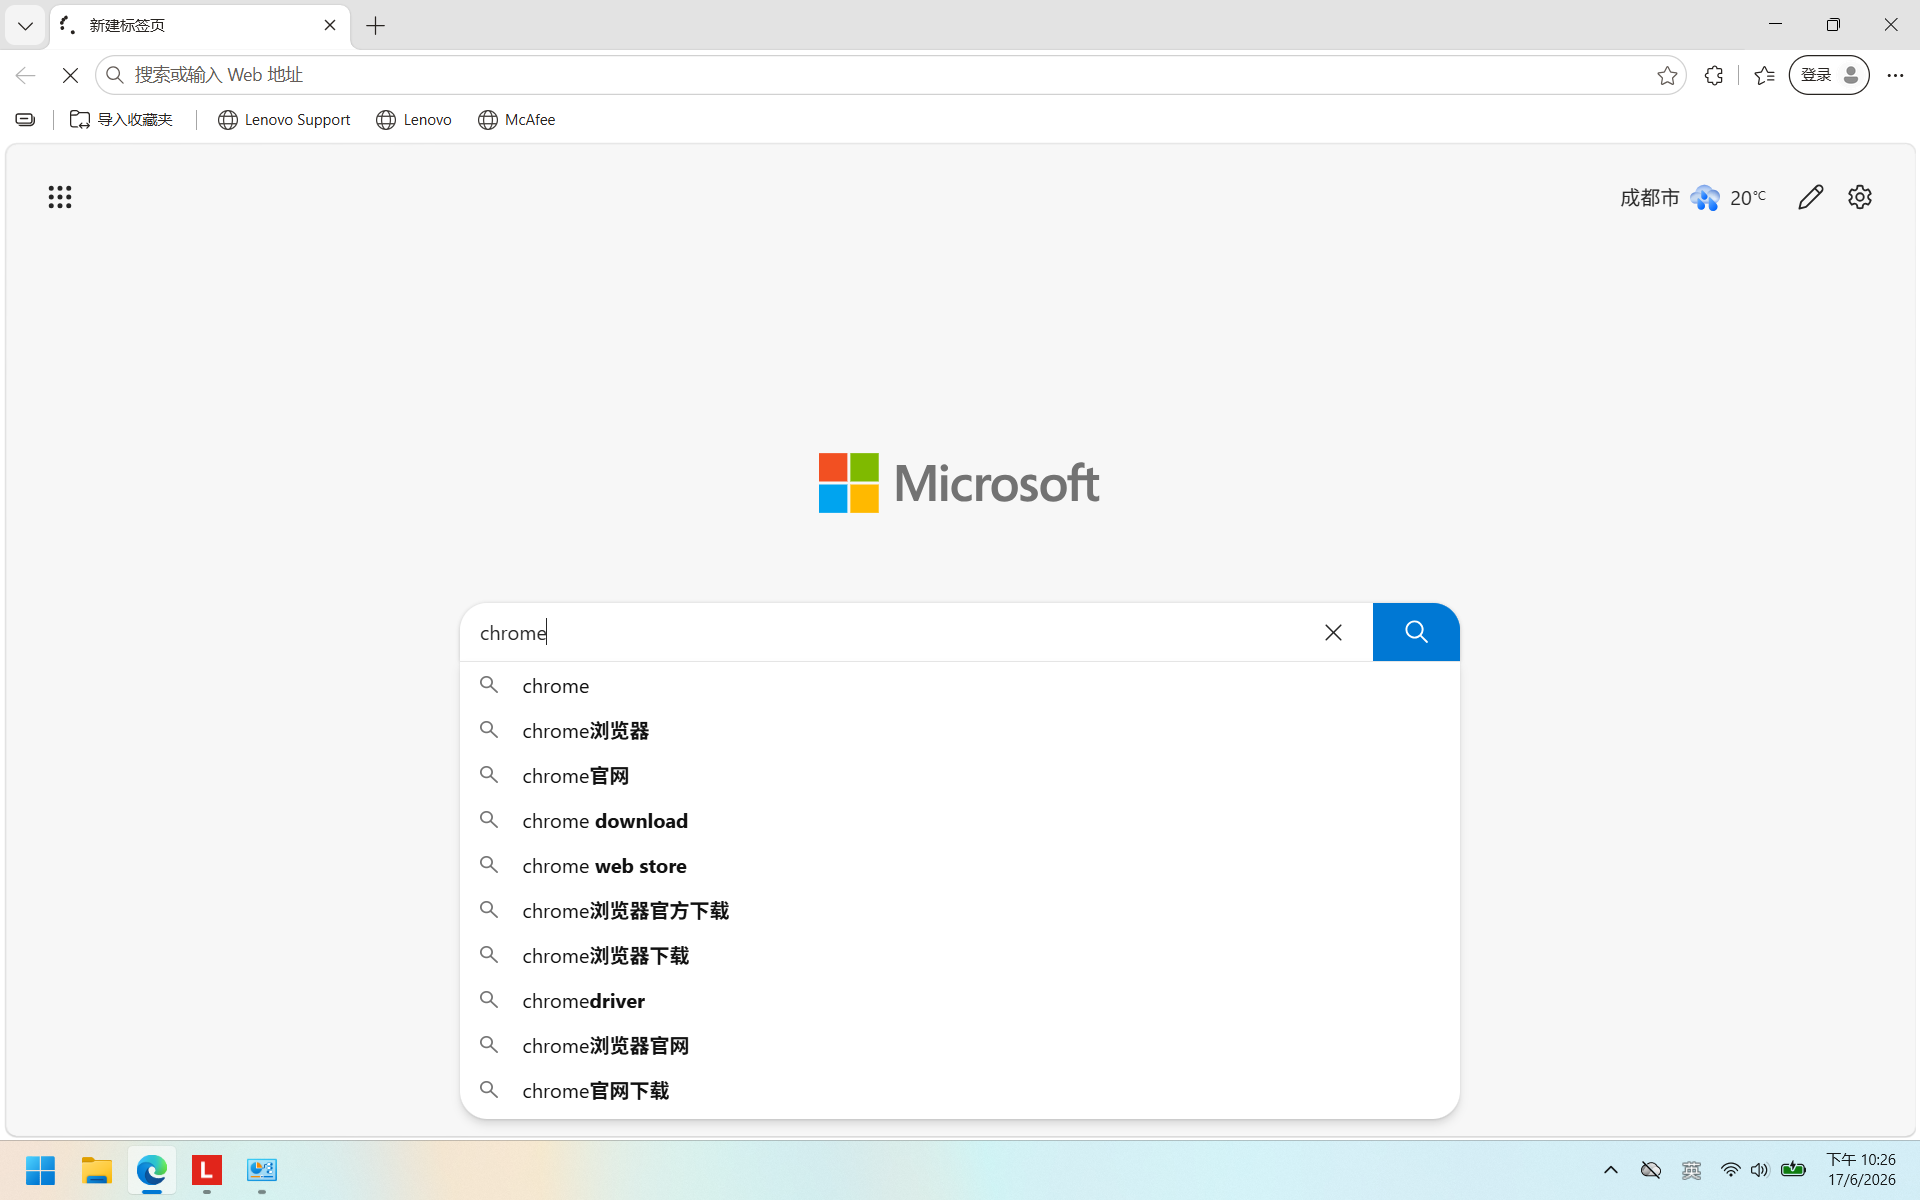The height and width of the screenshot is (1200, 1920).
Task: Open the monitor app in taskbar
Action: [x=262, y=1170]
